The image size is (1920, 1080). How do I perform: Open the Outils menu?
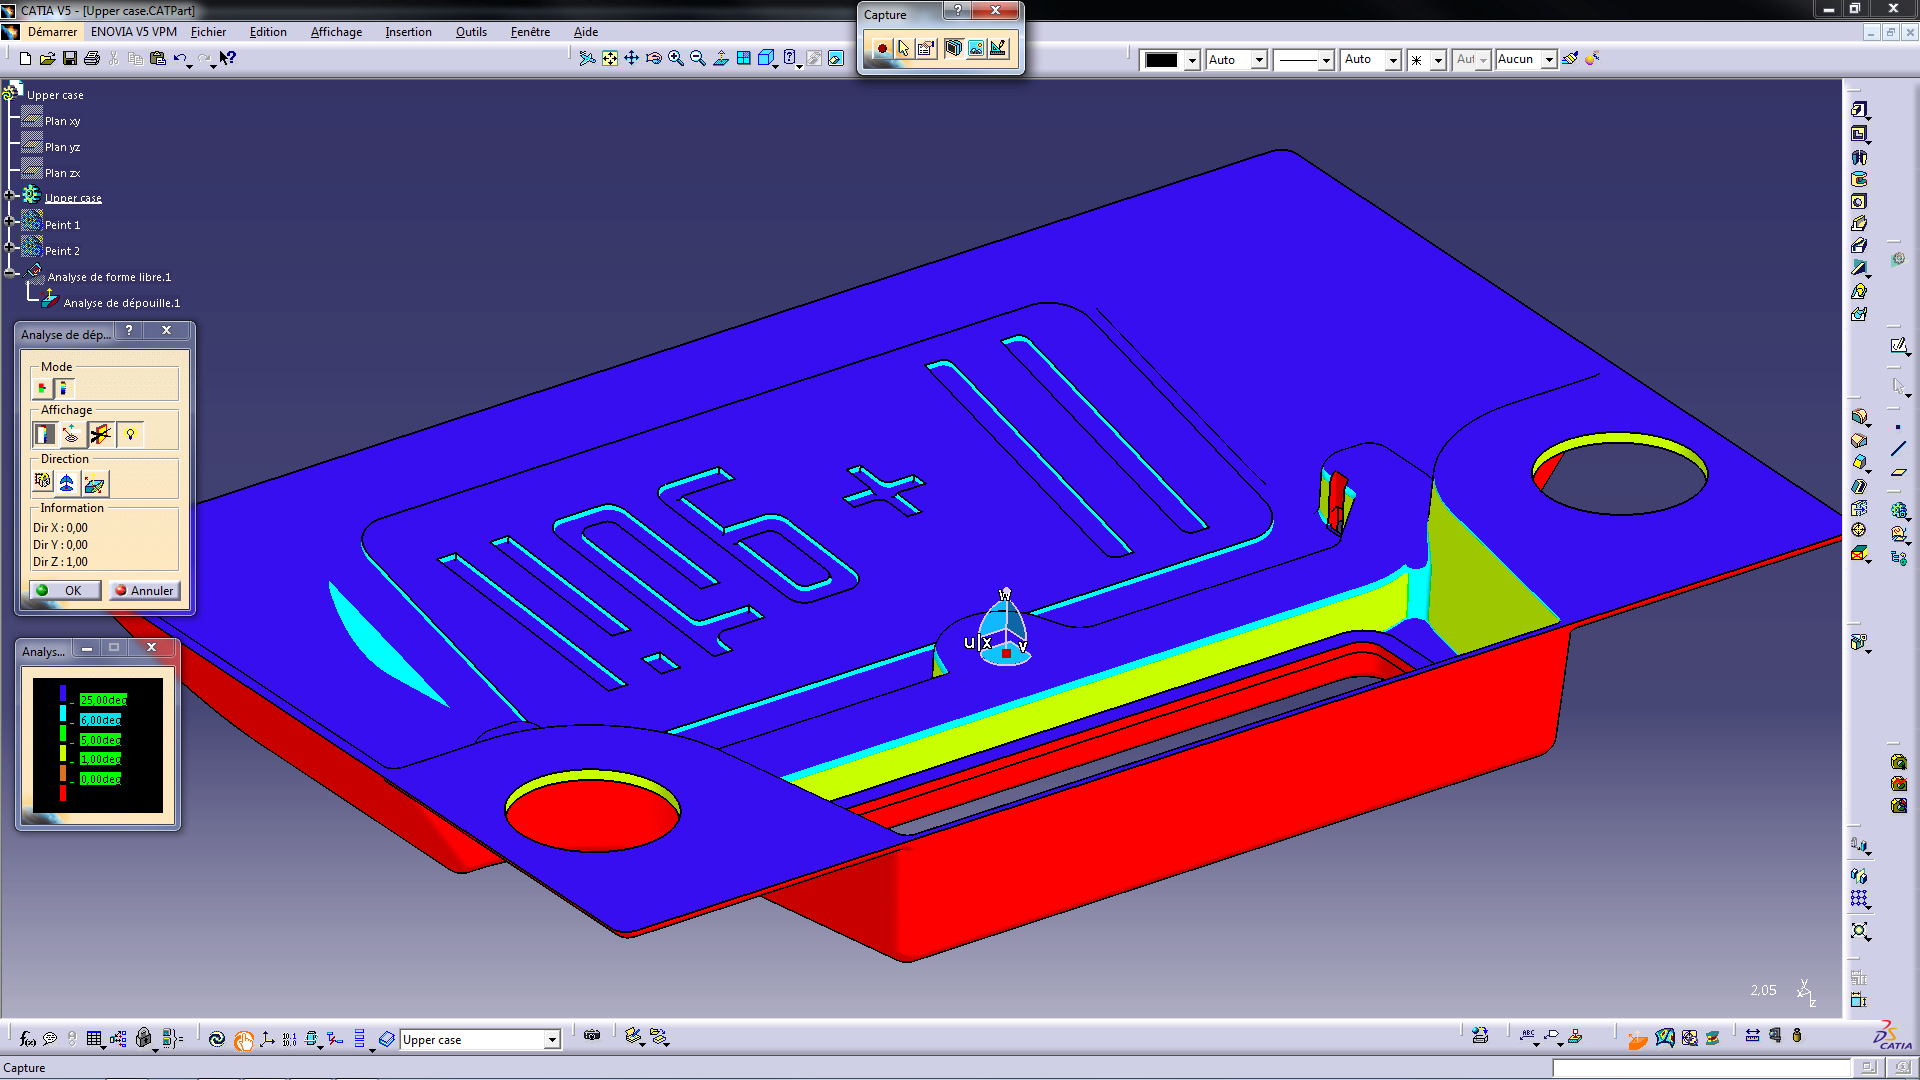[x=471, y=32]
